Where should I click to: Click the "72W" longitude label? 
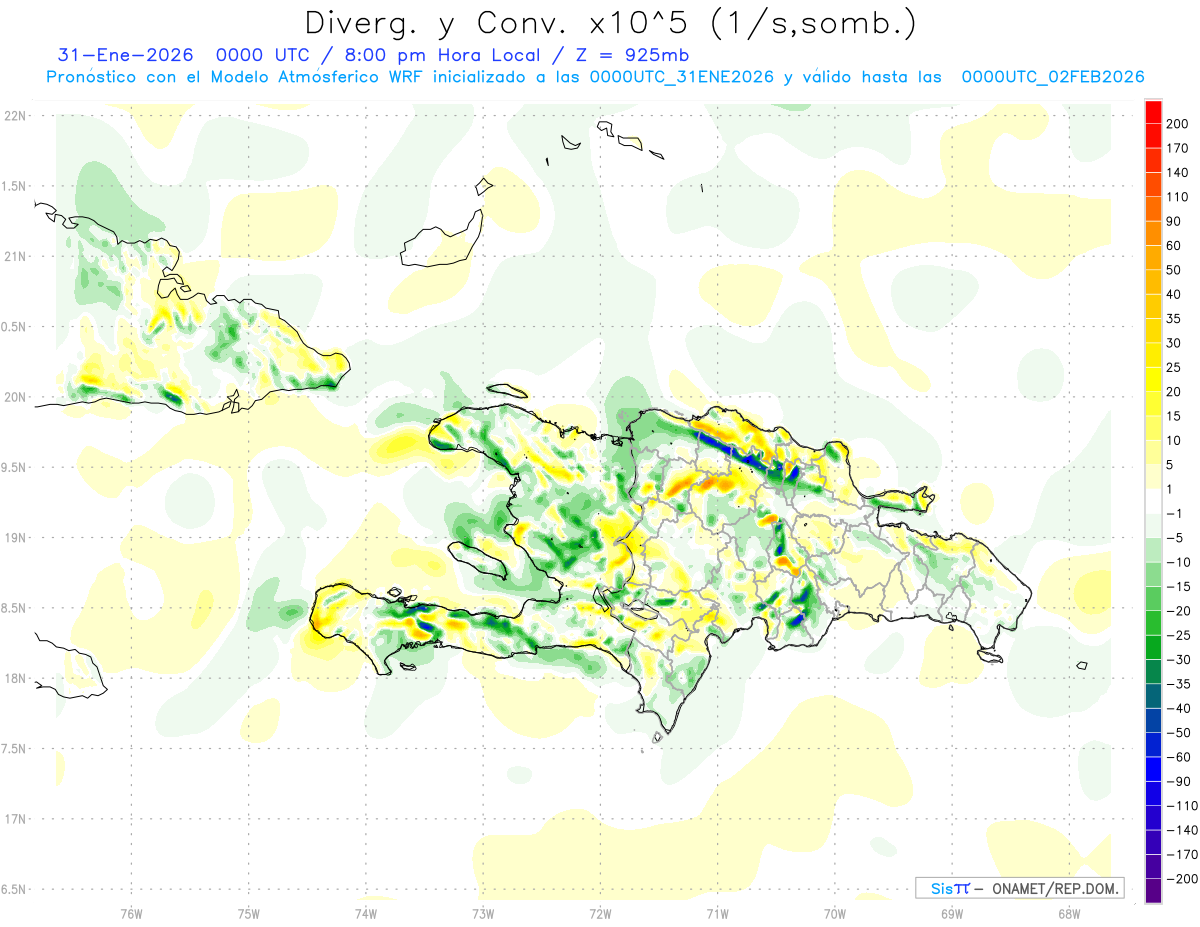pos(600,913)
